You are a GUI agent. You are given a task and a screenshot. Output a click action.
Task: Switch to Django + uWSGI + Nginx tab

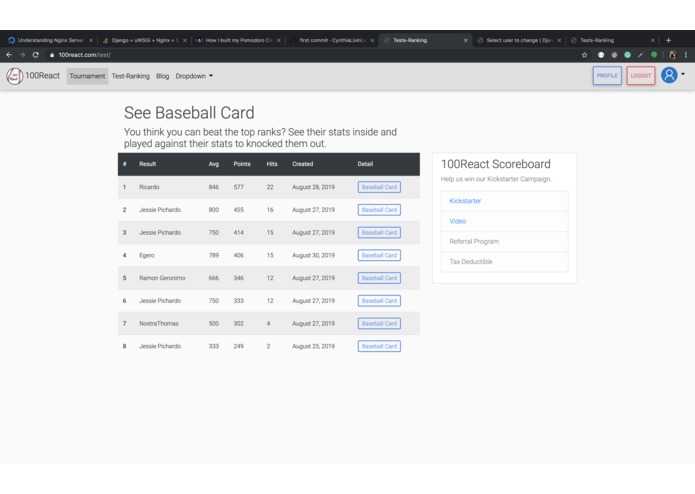pyautogui.click(x=142, y=40)
